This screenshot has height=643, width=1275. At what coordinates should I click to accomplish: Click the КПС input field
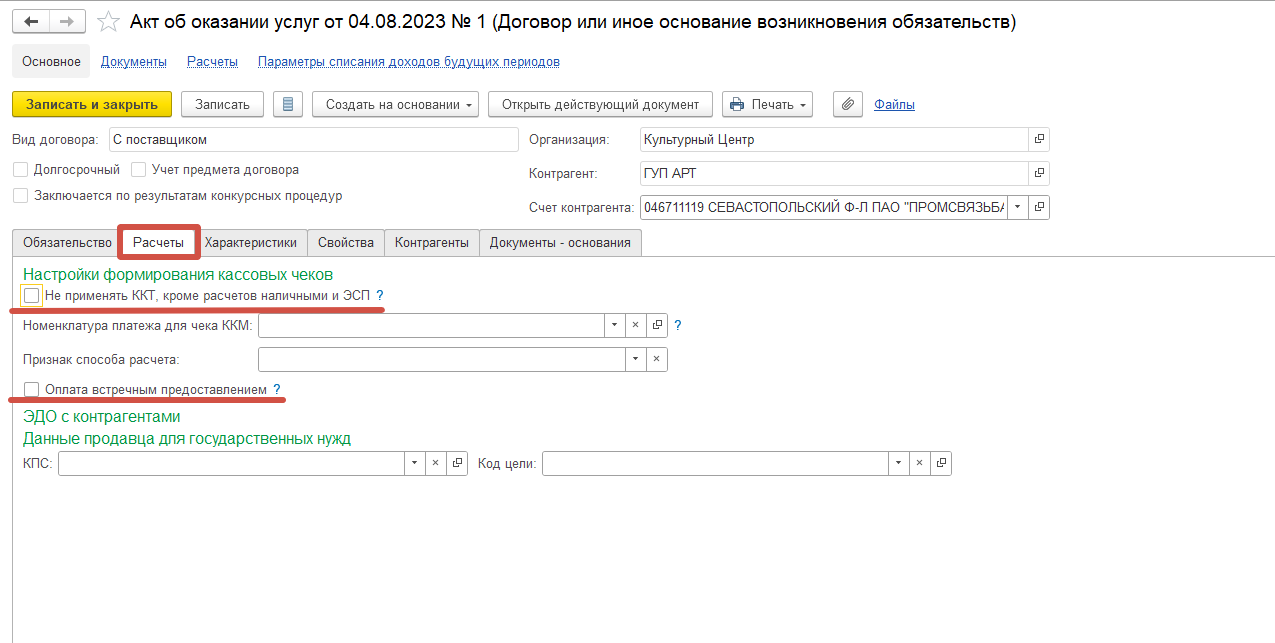[x=231, y=463]
